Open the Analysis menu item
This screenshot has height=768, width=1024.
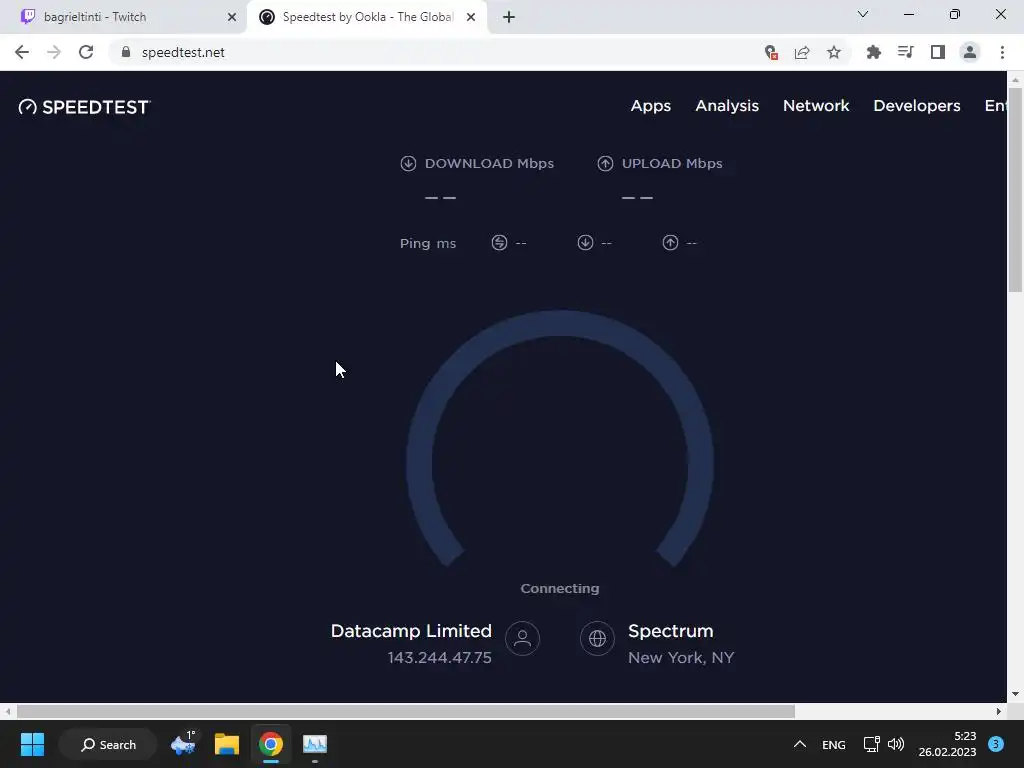(727, 106)
